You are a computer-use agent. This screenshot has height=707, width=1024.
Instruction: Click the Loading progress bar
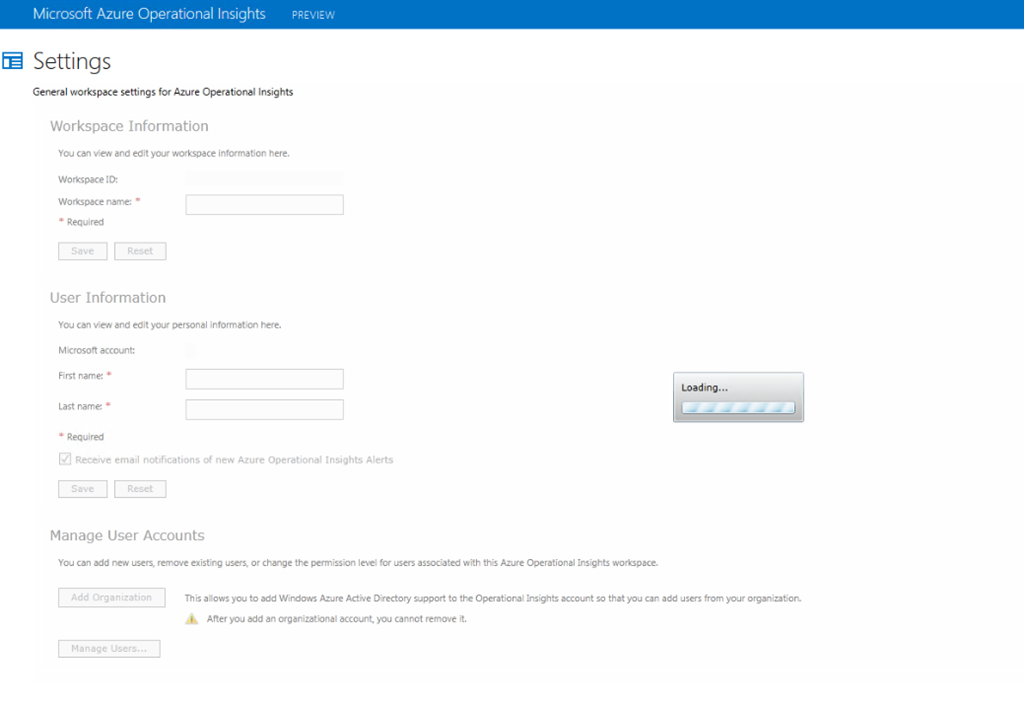coord(738,408)
